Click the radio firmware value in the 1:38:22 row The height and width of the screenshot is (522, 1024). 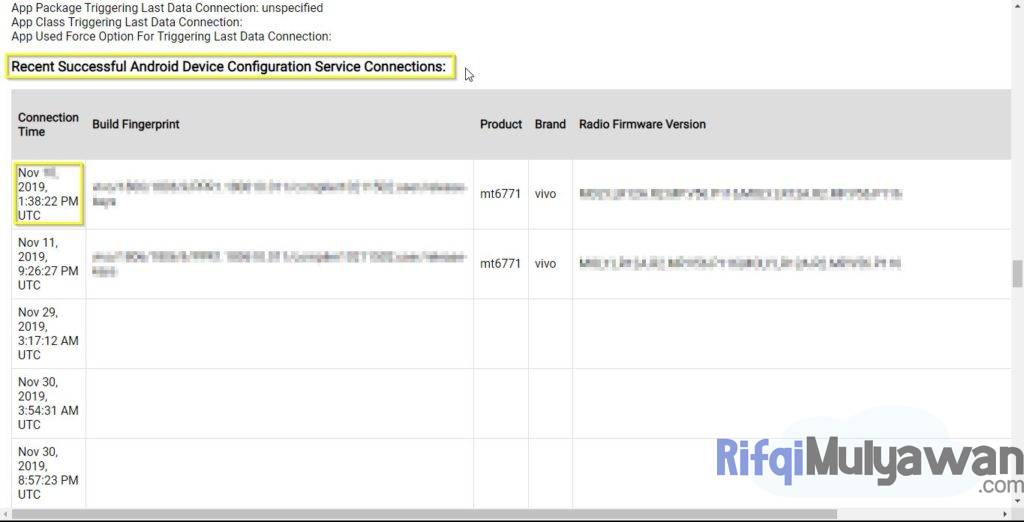[740, 194]
